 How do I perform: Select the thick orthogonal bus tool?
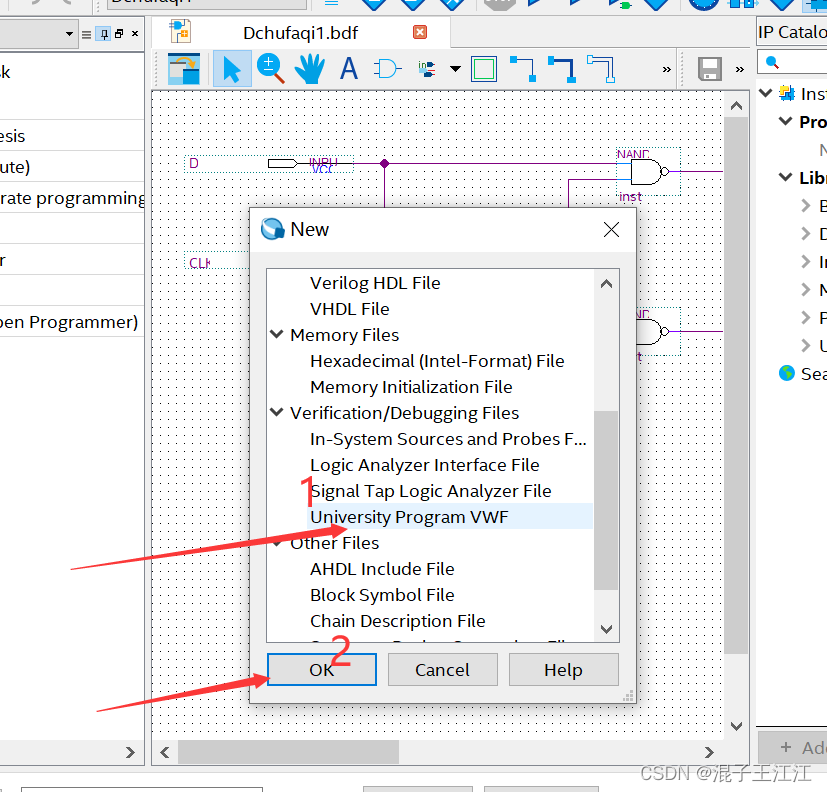[562, 69]
